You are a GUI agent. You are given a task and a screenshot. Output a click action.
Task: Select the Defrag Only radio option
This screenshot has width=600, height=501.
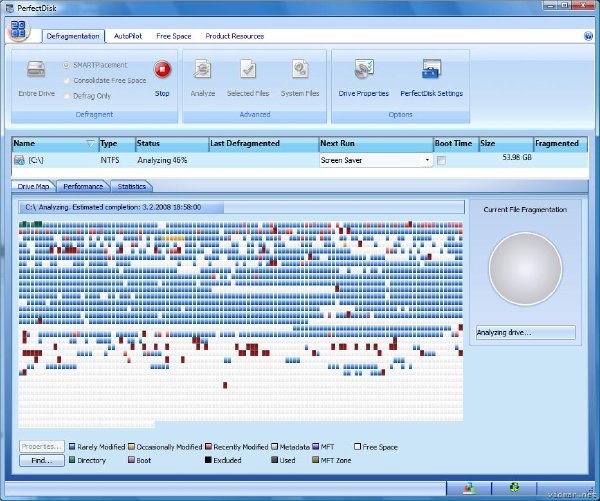(66, 96)
